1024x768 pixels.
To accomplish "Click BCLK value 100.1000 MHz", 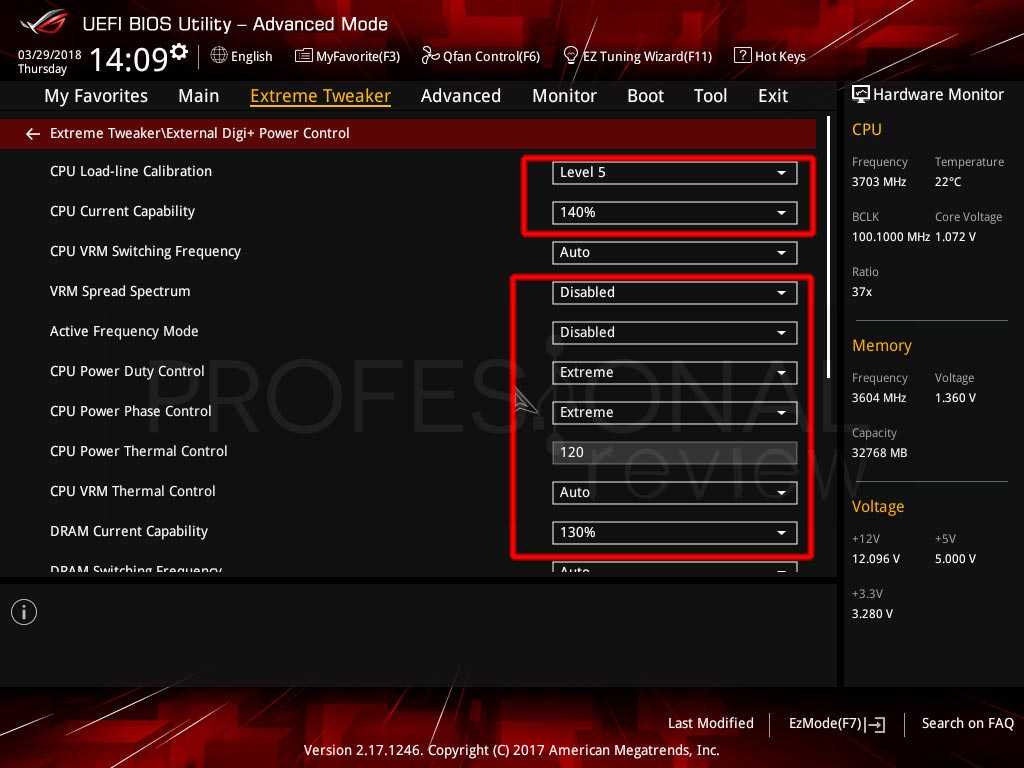I will pyautogui.click(x=891, y=236).
